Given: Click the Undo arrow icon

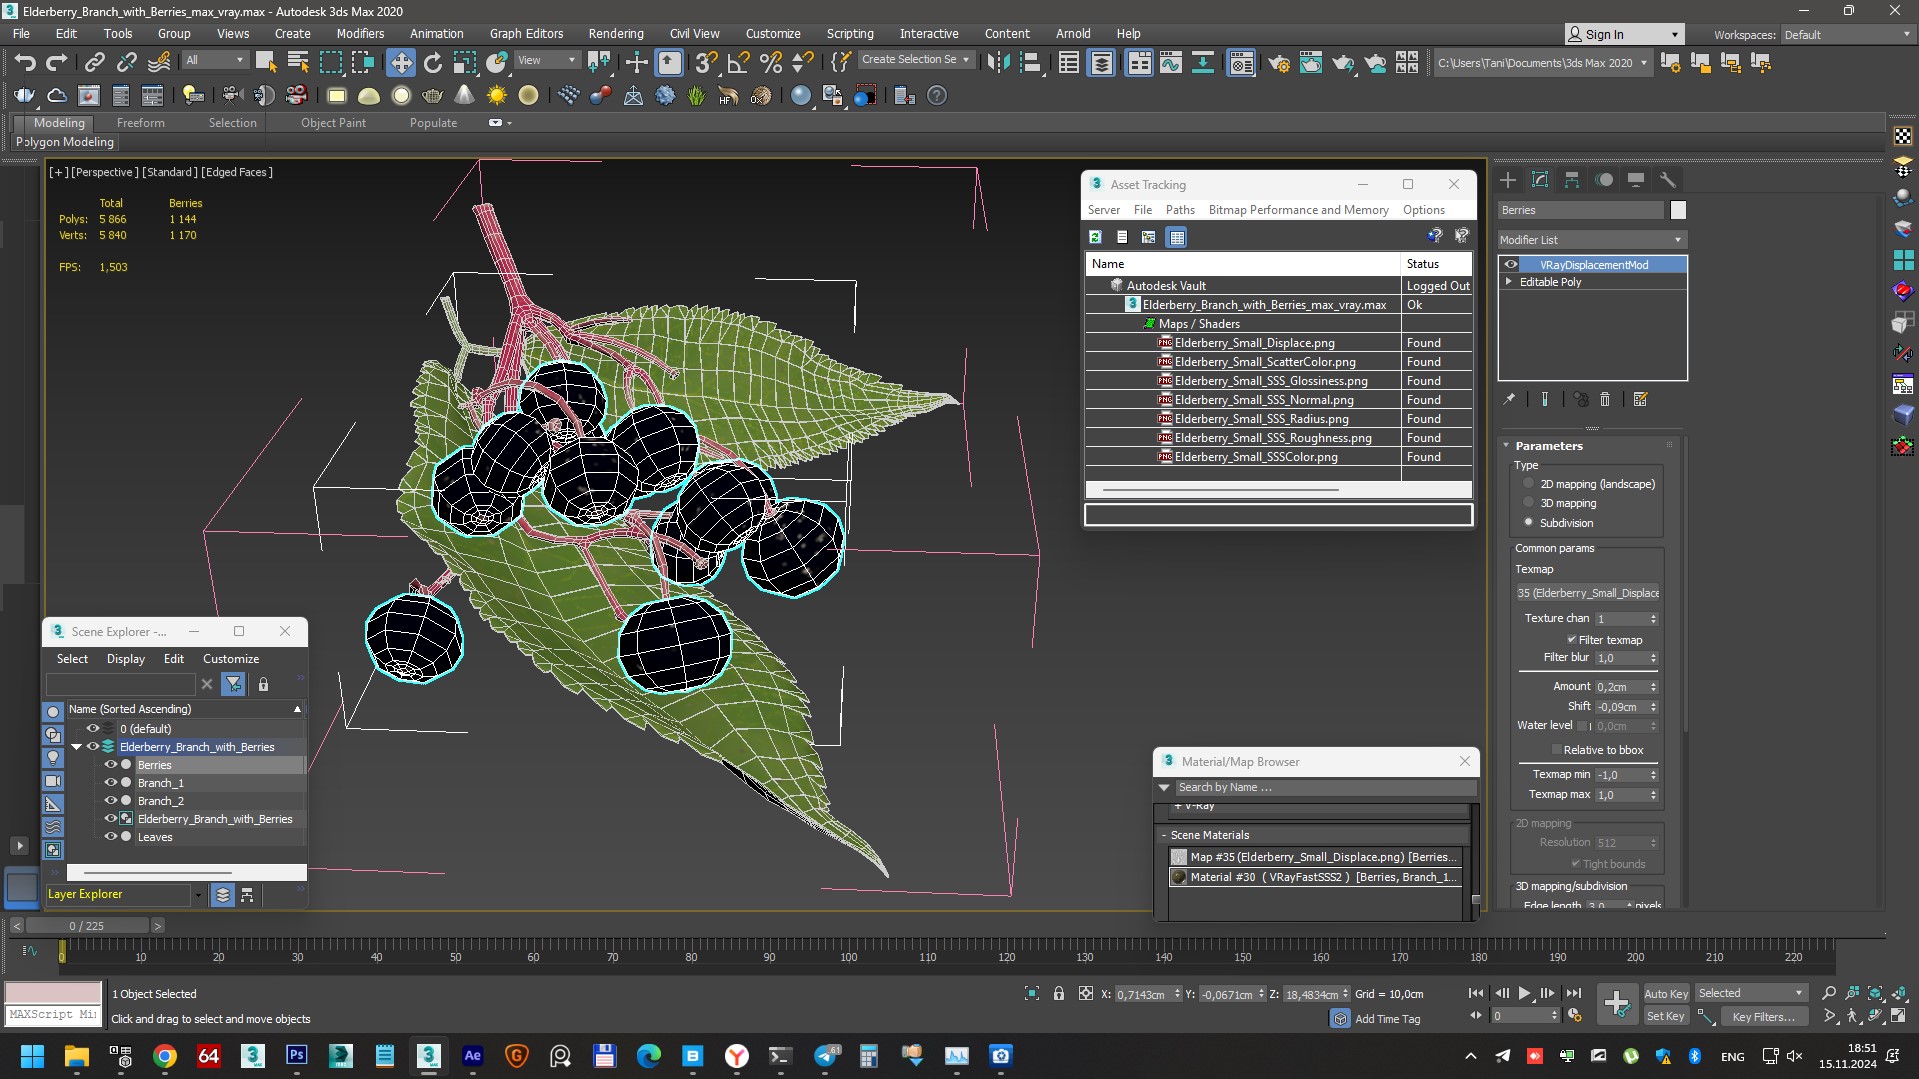Looking at the screenshot, I should coord(24,63).
